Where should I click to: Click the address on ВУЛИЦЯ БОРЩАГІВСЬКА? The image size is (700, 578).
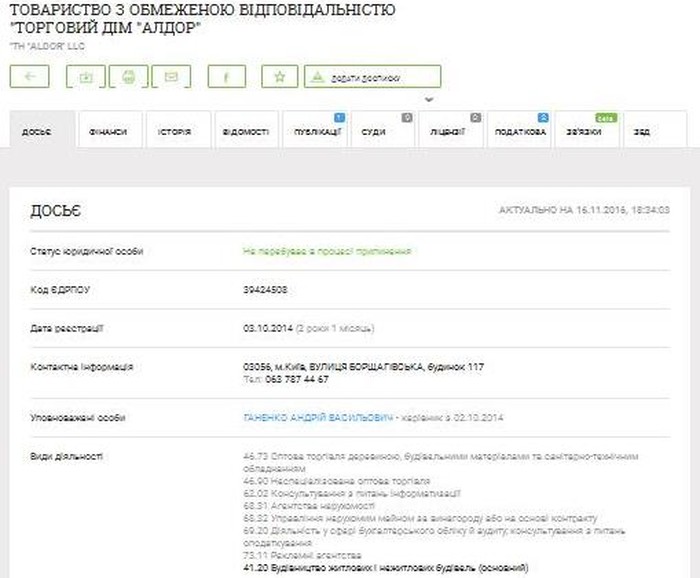point(363,367)
